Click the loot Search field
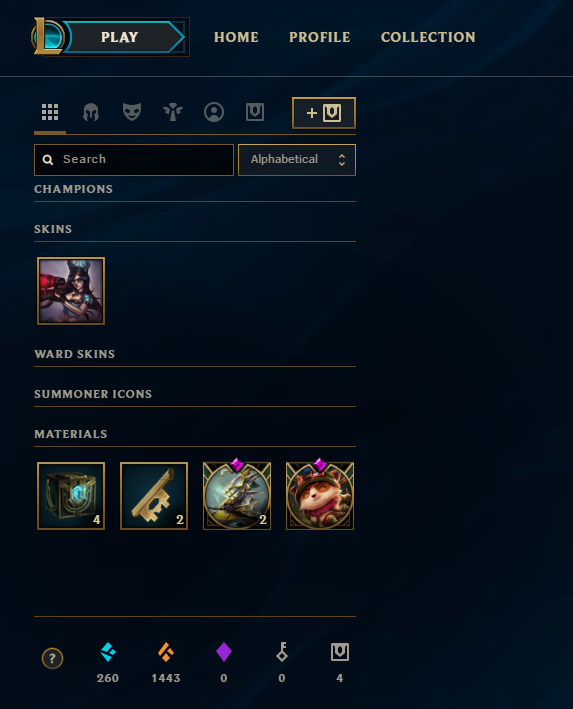Viewport: 573px width, 709px height. [134, 160]
